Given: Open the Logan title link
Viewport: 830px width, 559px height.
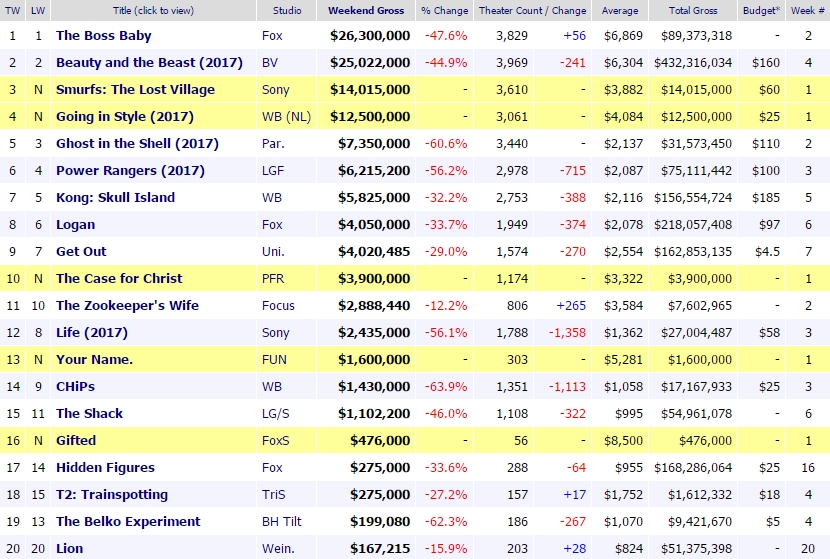Looking at the screenshot, I should tap(76, 224).
